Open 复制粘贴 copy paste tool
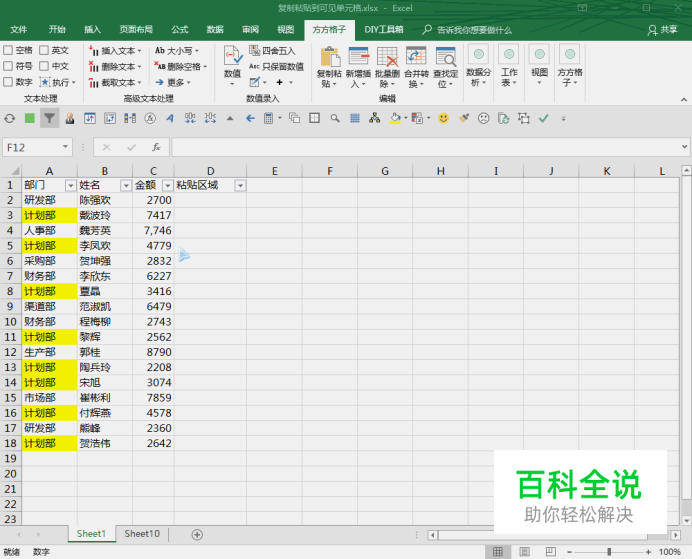 [x=329, y=68]
